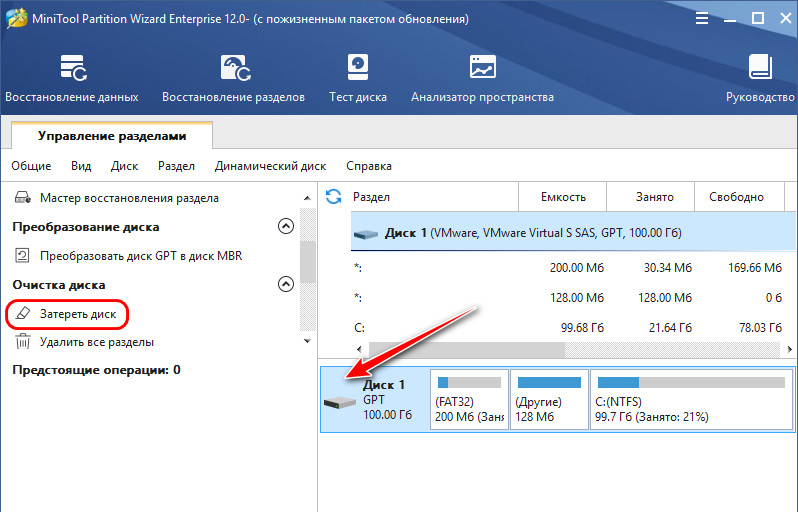
Task: Select Диск 1 GPT block in disk map
Action: [x=375, y=400]
